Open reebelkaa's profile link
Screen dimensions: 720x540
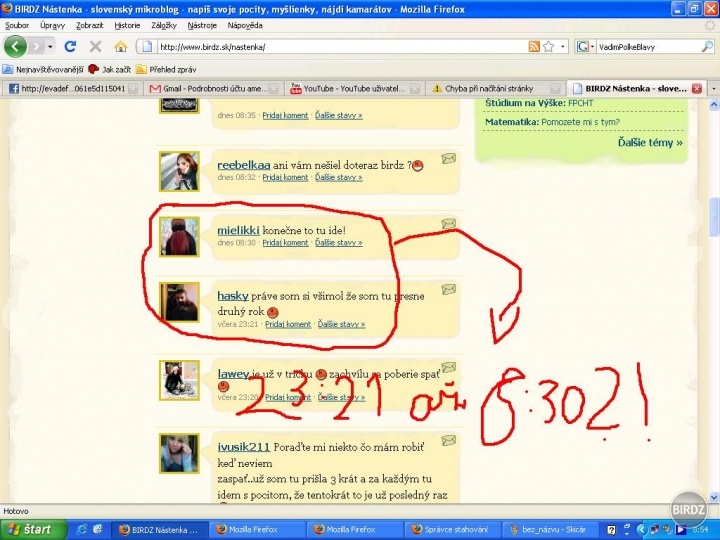244,165
